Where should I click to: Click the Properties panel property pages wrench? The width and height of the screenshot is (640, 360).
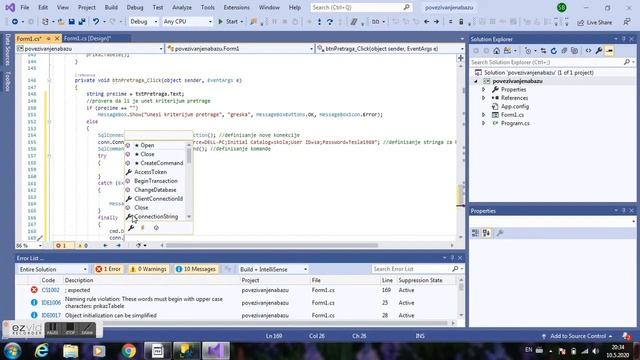click(500, 233)
